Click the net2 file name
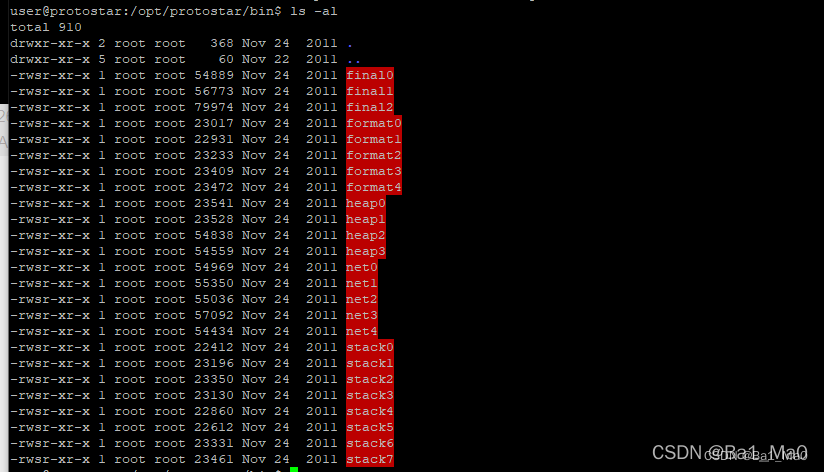The height and width of the screenshot is (472, 824). [362, 299]
